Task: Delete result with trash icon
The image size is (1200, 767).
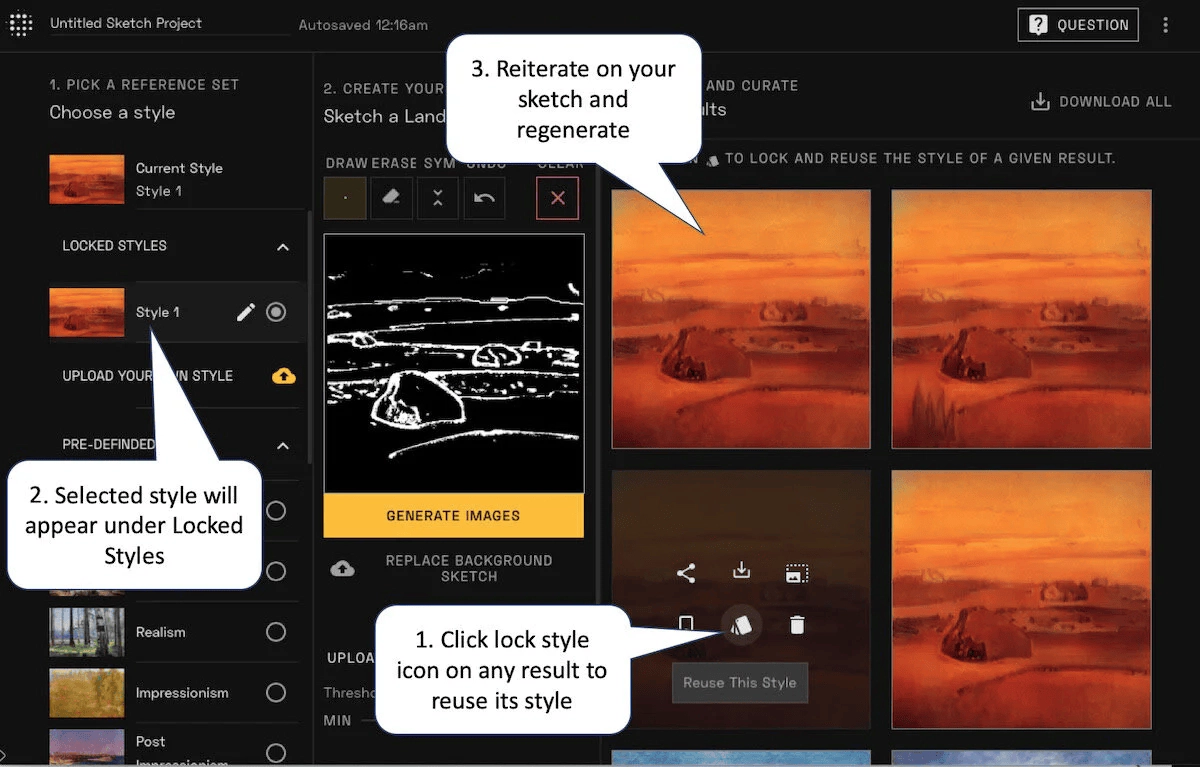Action: (797, 625)
